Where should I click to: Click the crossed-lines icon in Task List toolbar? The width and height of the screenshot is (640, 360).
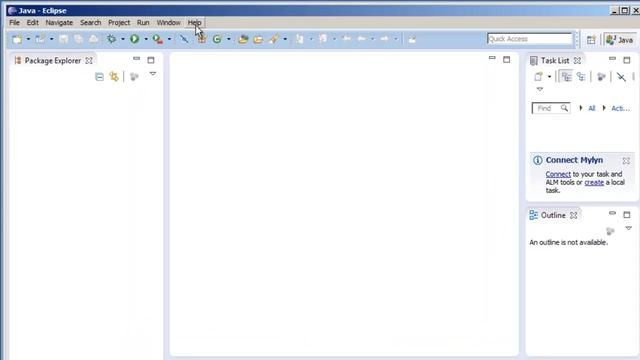pos(621,76)
